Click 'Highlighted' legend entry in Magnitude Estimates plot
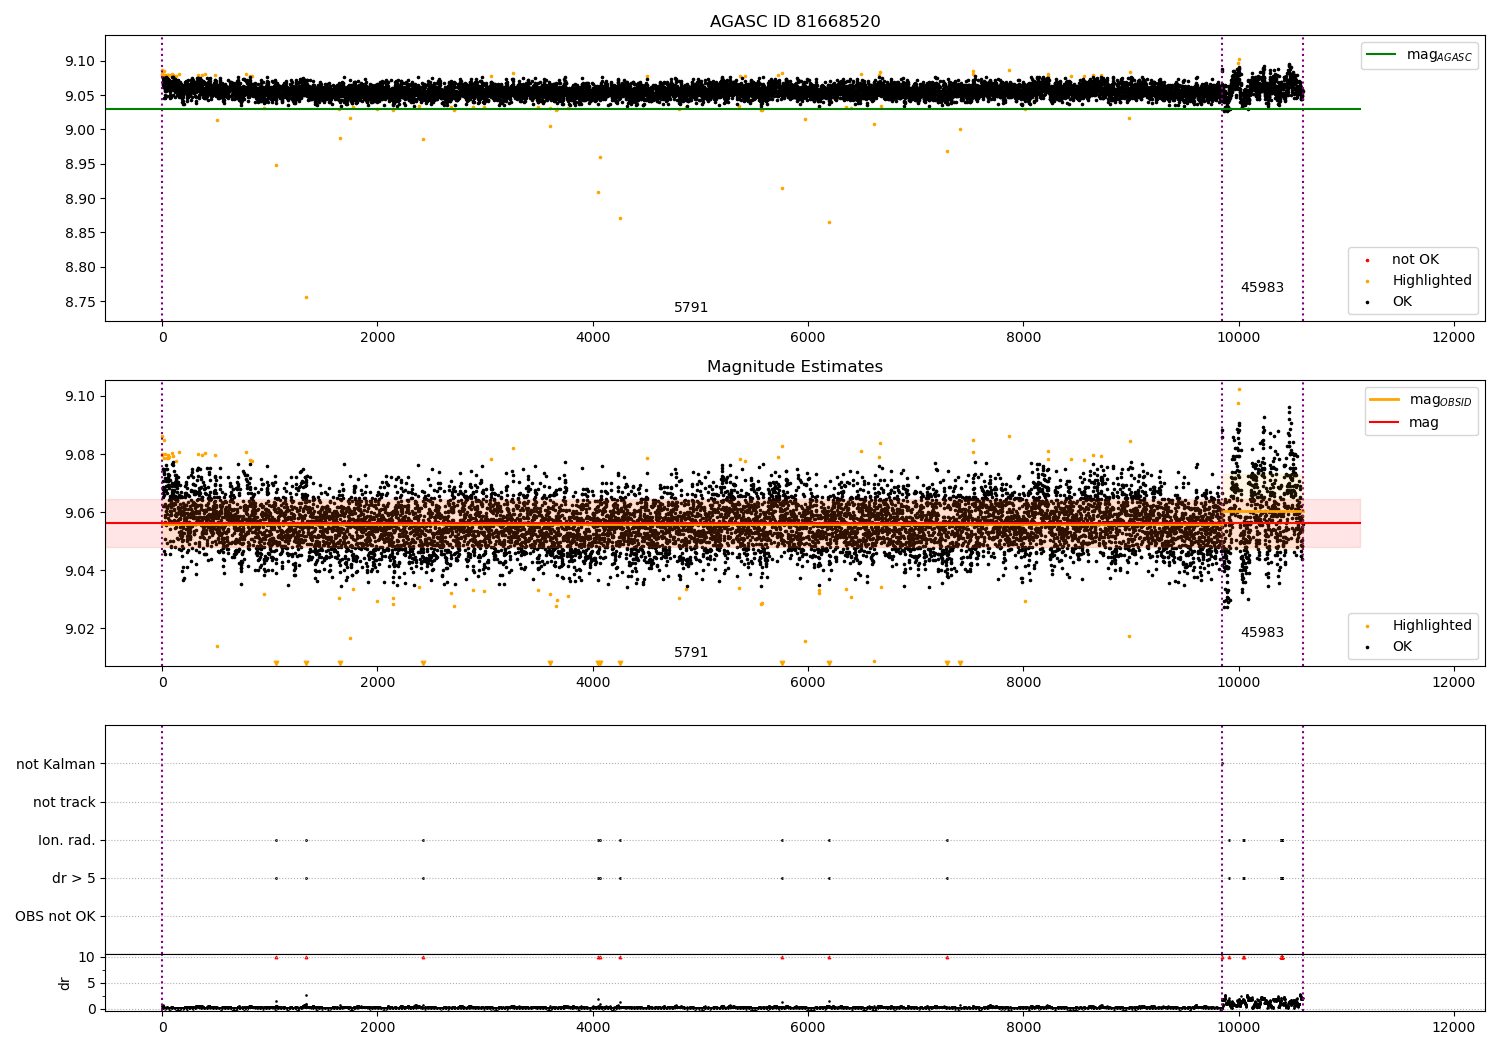 click(x=1420, y=626)
